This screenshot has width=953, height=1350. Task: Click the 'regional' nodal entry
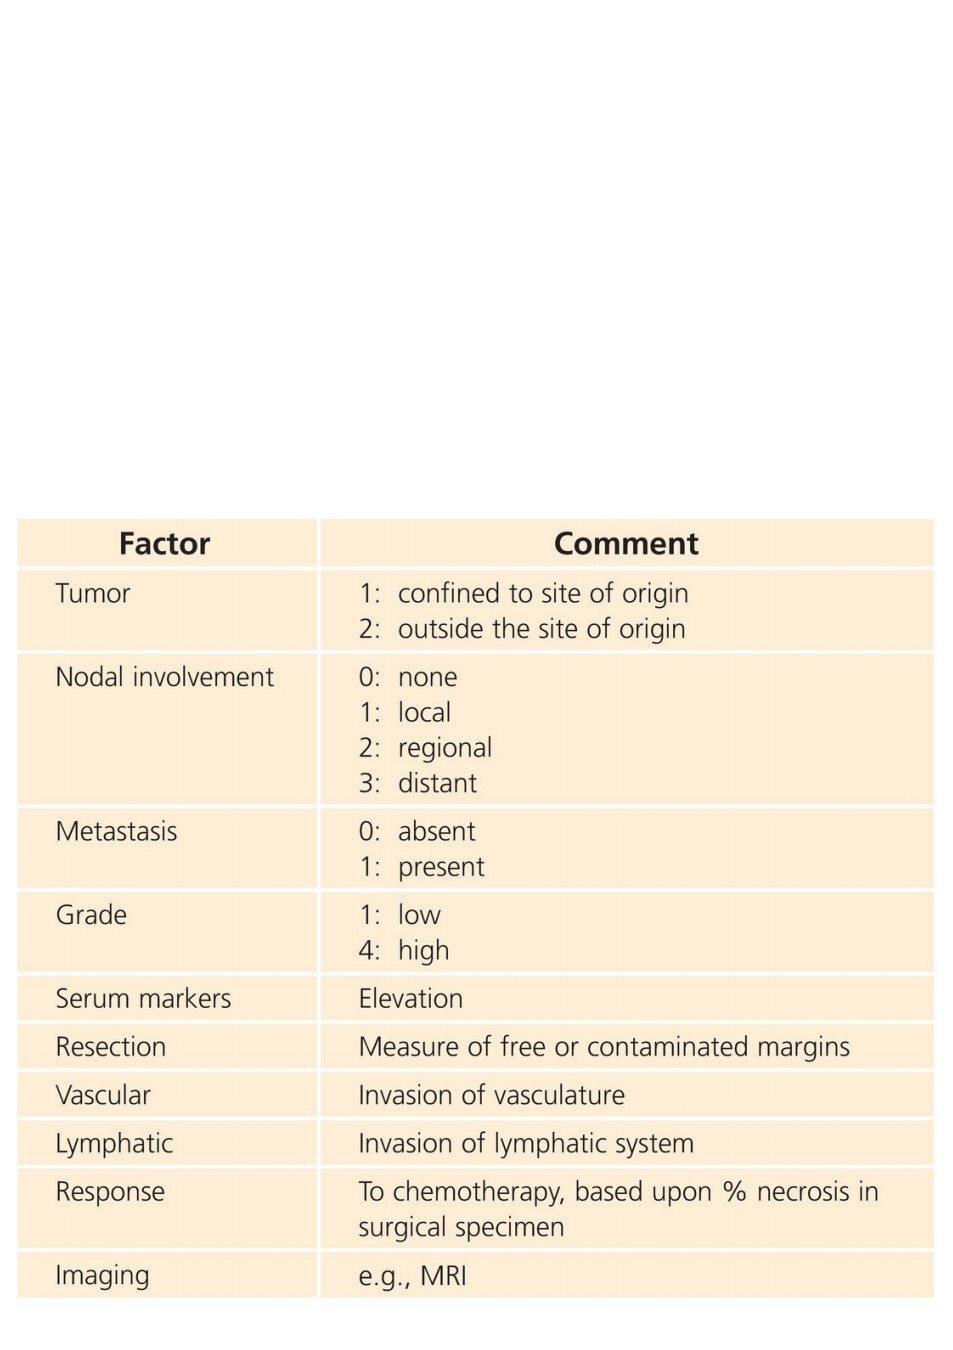(445, 748)
